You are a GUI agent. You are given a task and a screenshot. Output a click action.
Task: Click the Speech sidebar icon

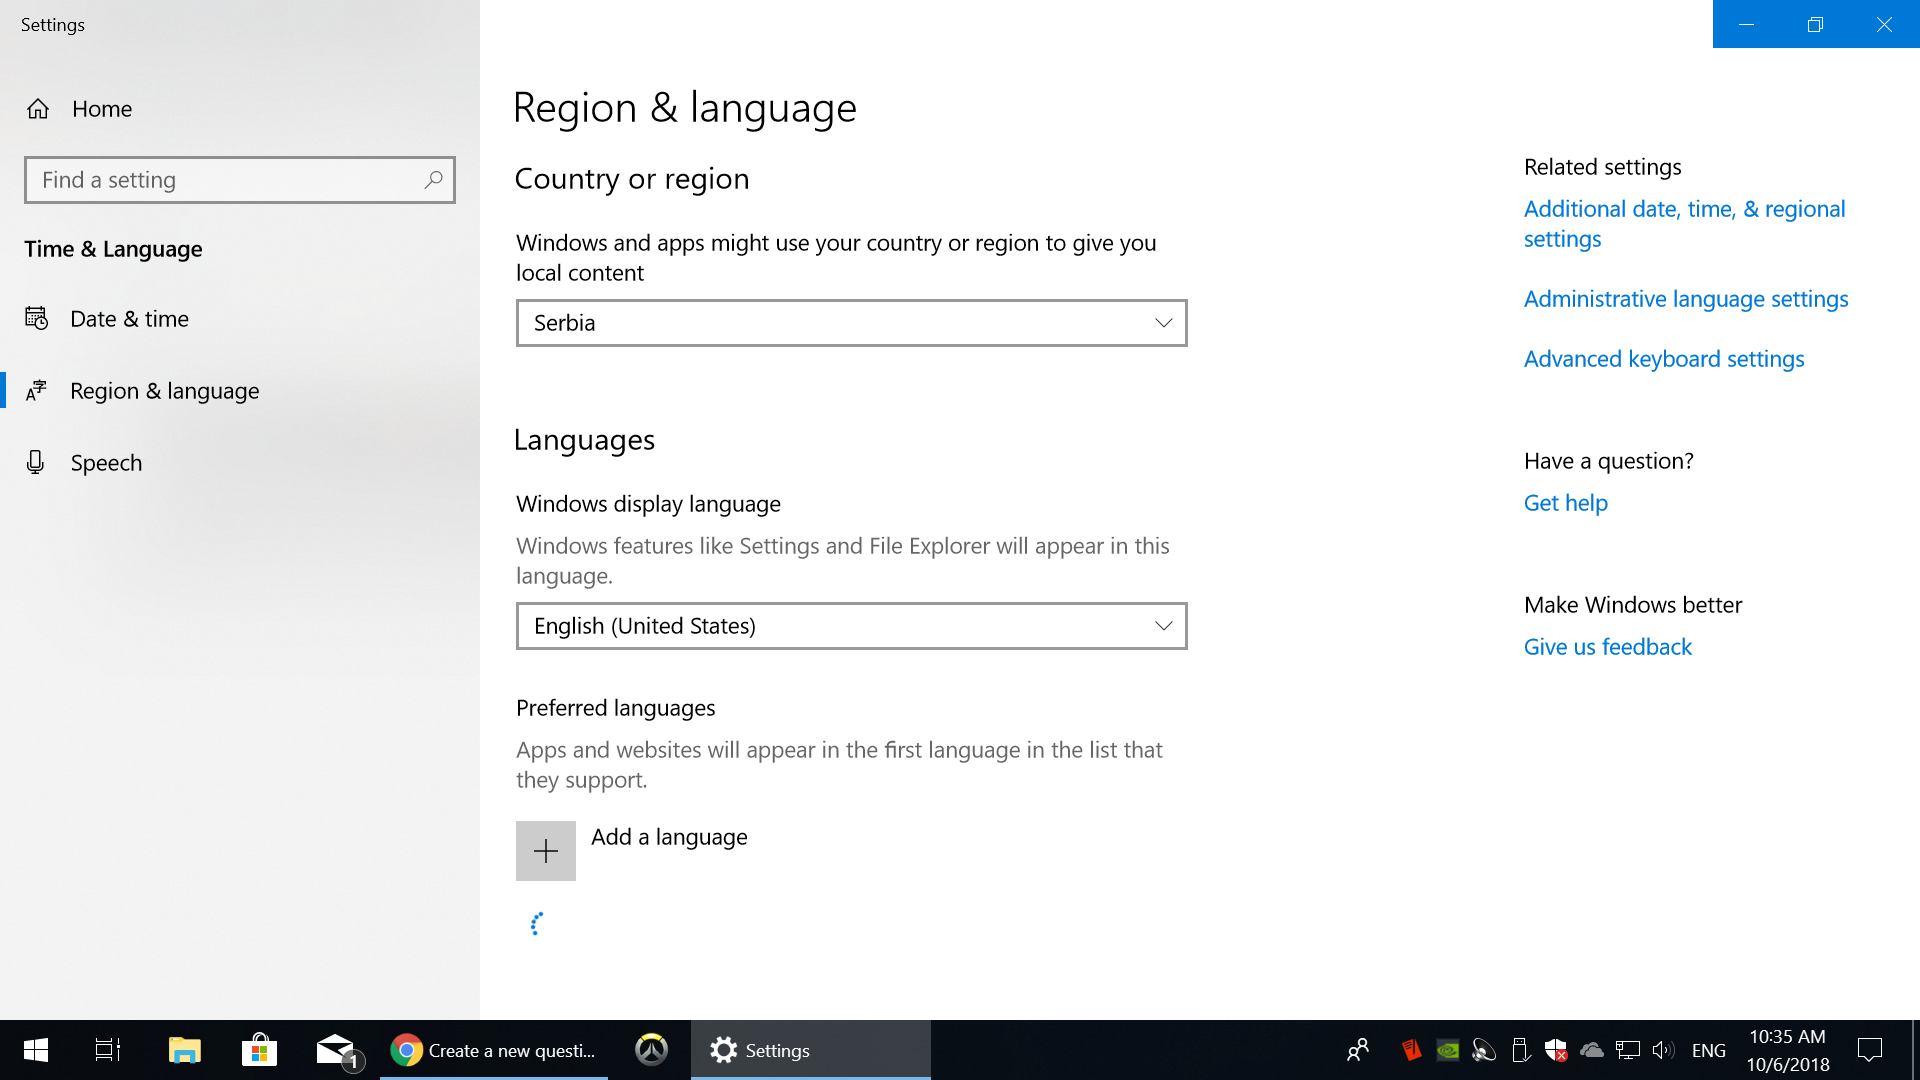click(x=36, y=462)
